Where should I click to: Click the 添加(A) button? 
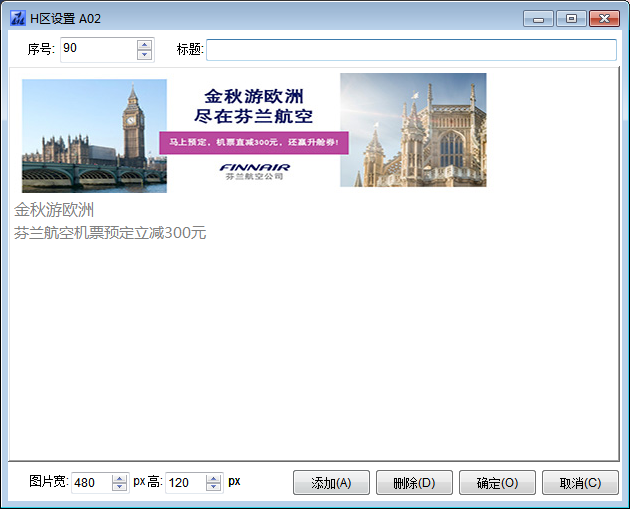[x=331, y=482]
